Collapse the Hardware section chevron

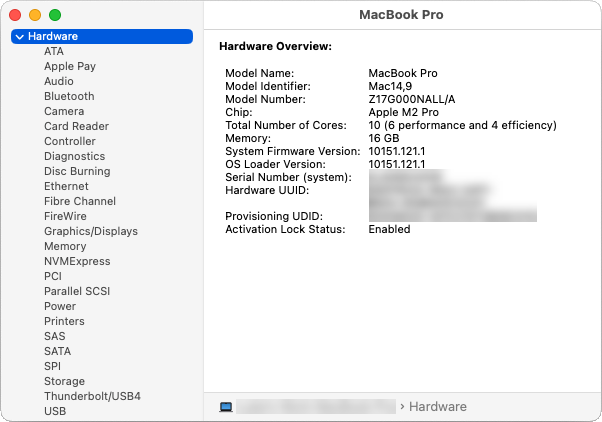click(20, 37)
